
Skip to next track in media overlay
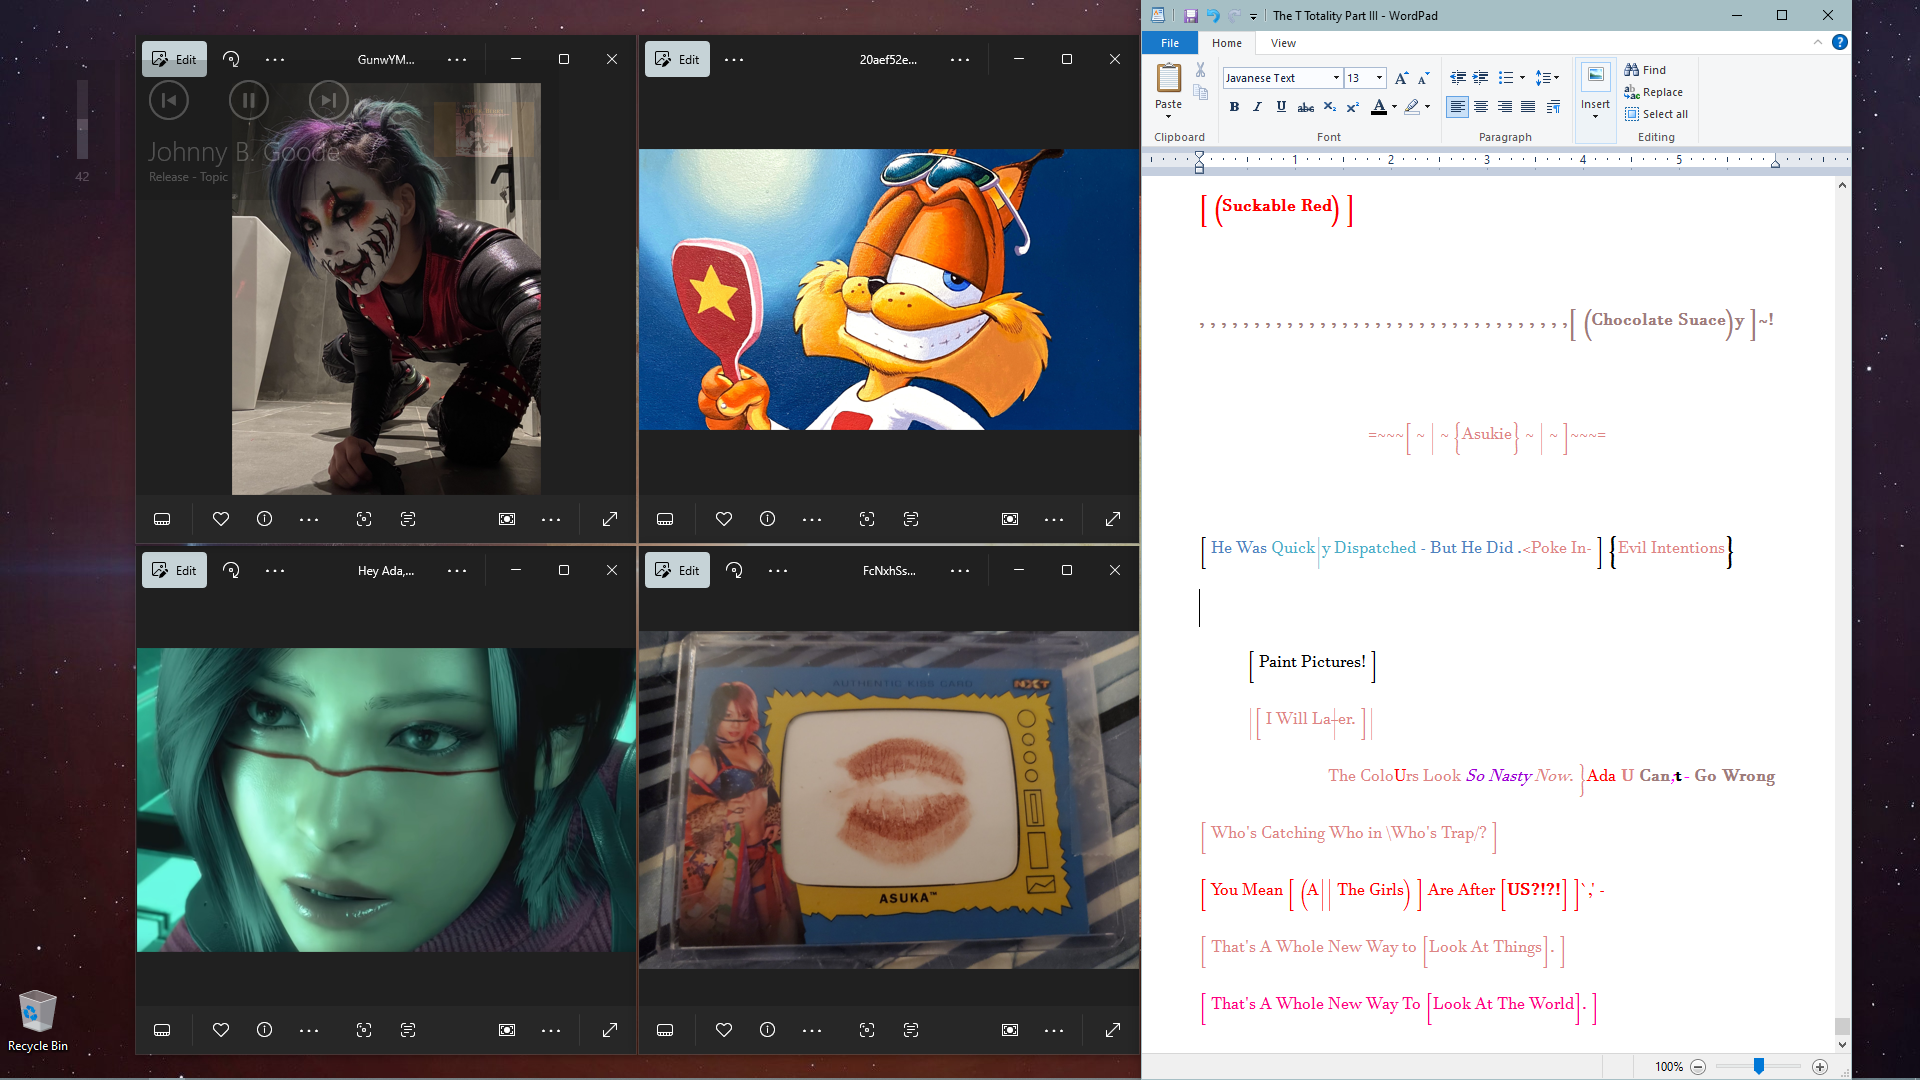[328, 100]
